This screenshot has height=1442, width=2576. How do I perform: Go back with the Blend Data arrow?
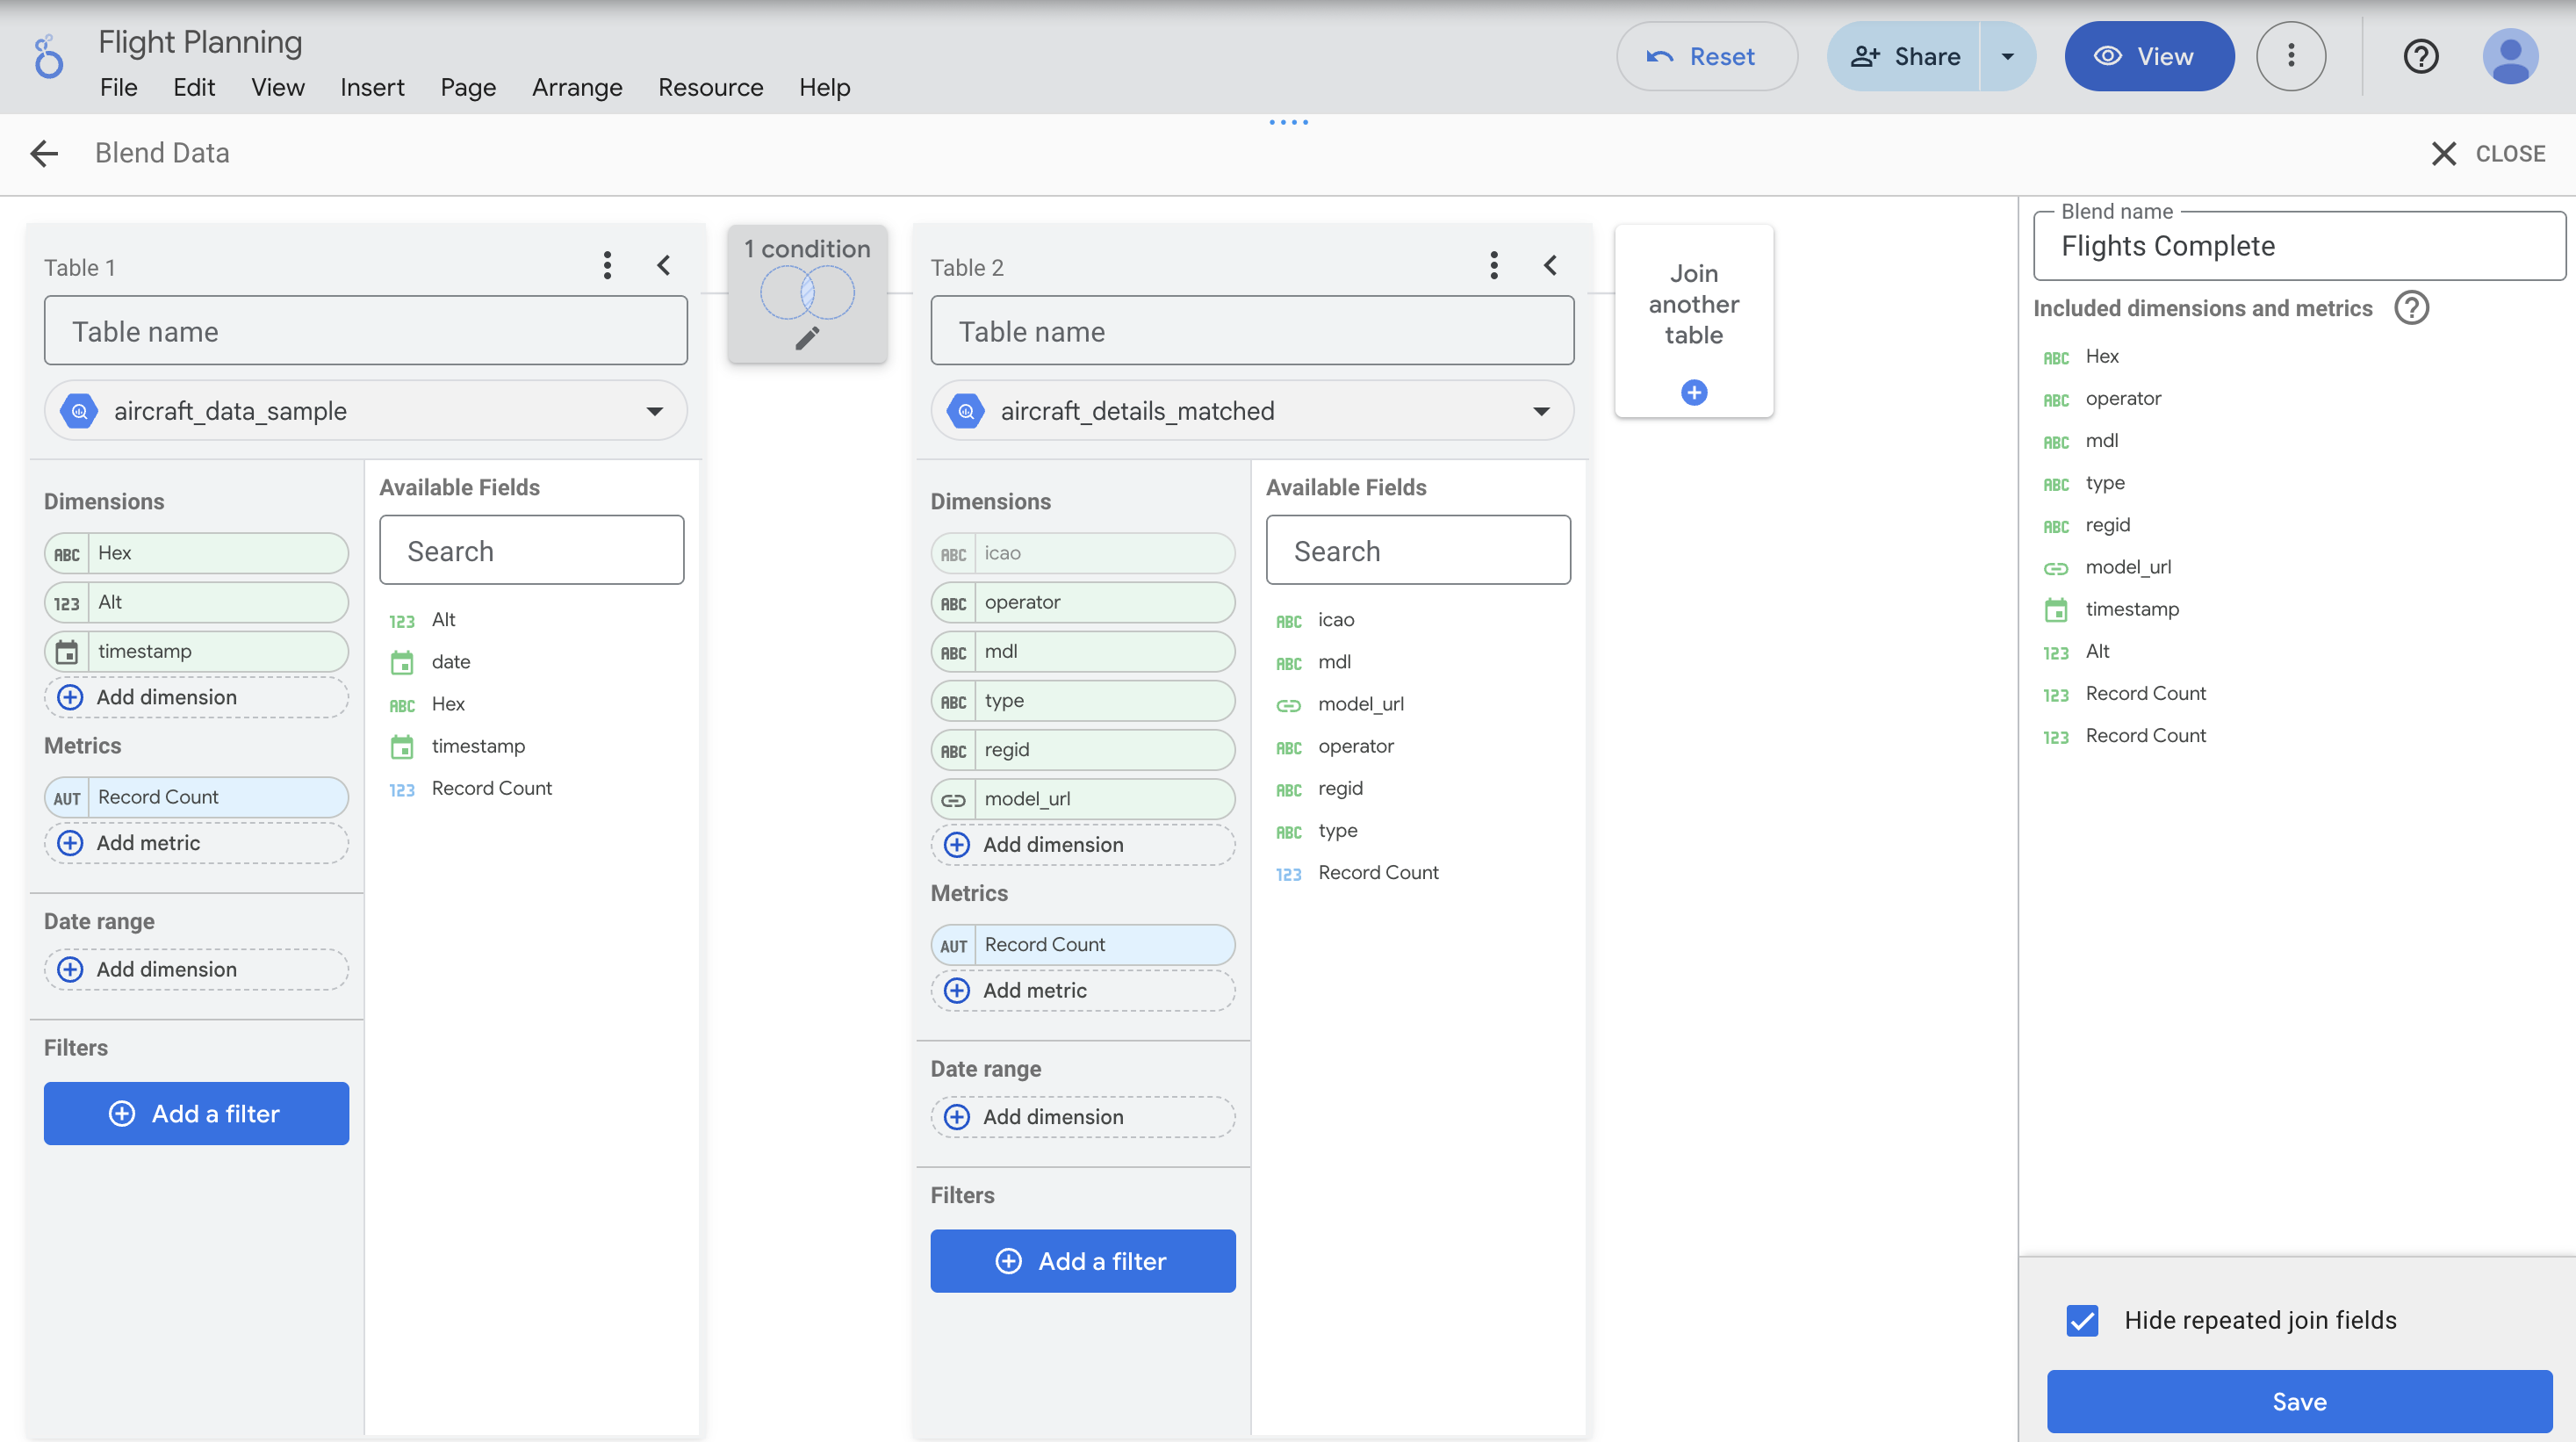pos(44,153)
